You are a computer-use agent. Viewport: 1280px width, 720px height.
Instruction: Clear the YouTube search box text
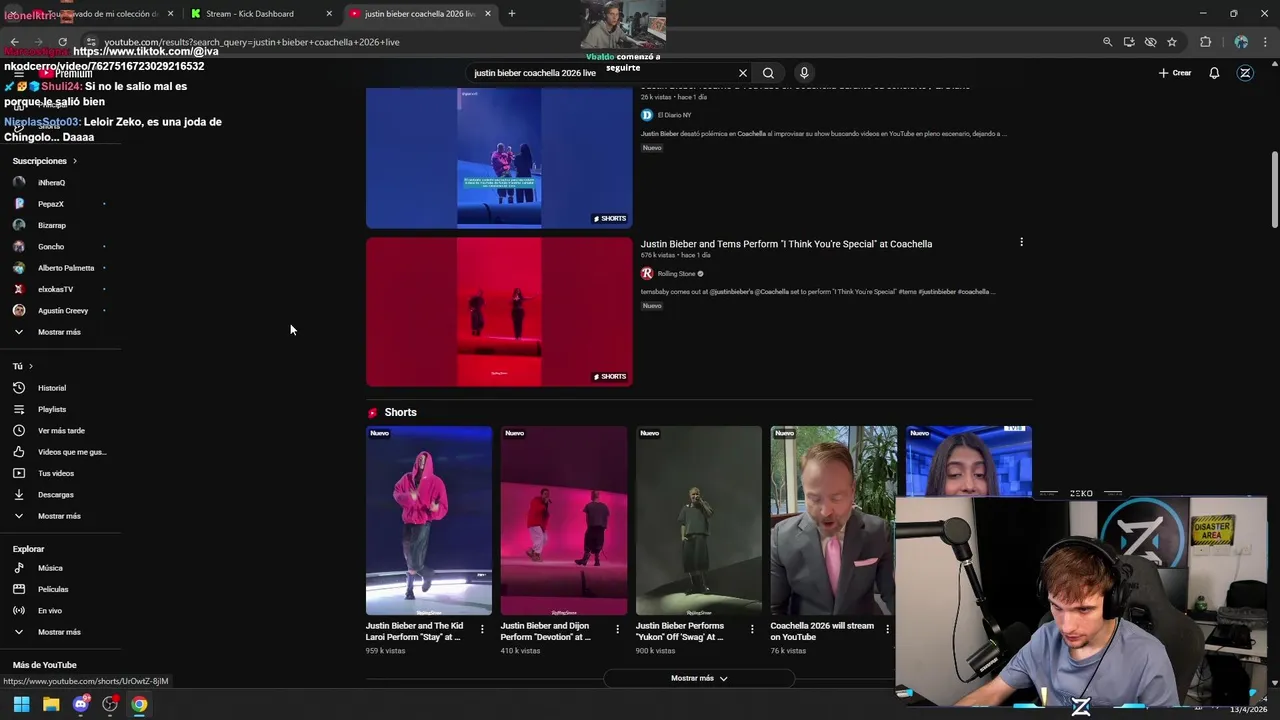[742, 73]
